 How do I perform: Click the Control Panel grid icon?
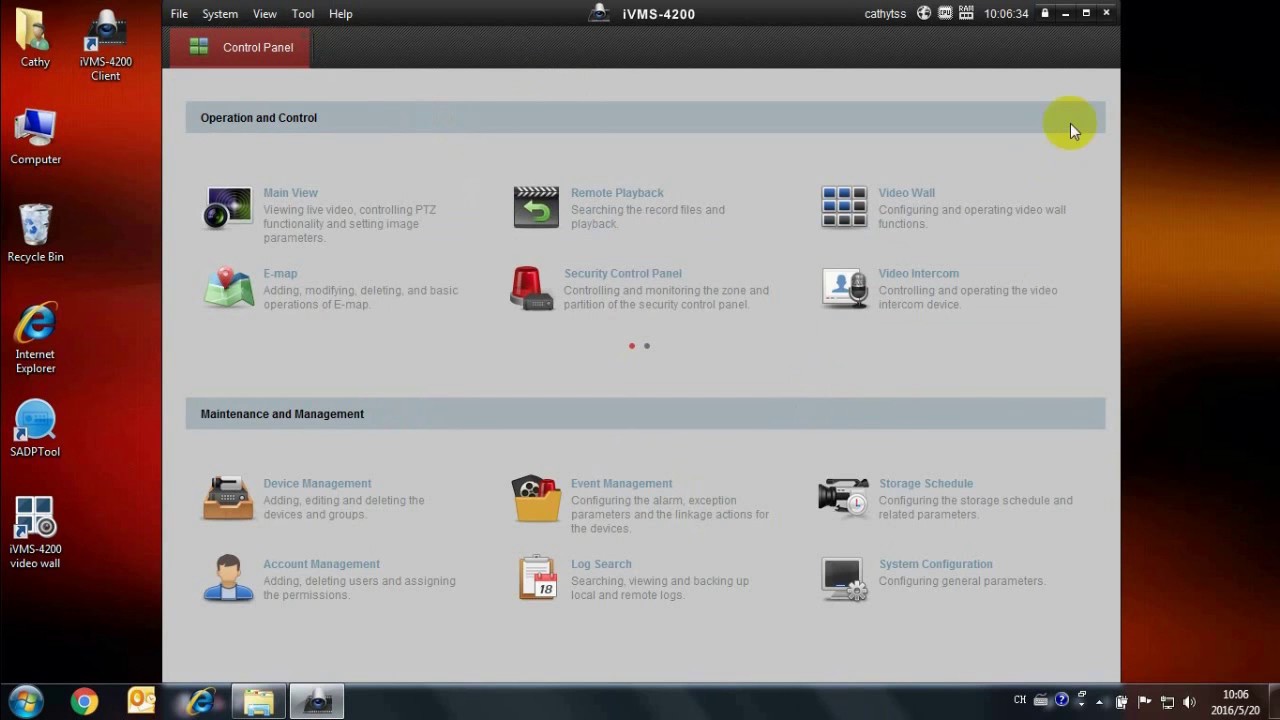coord(199,47)
